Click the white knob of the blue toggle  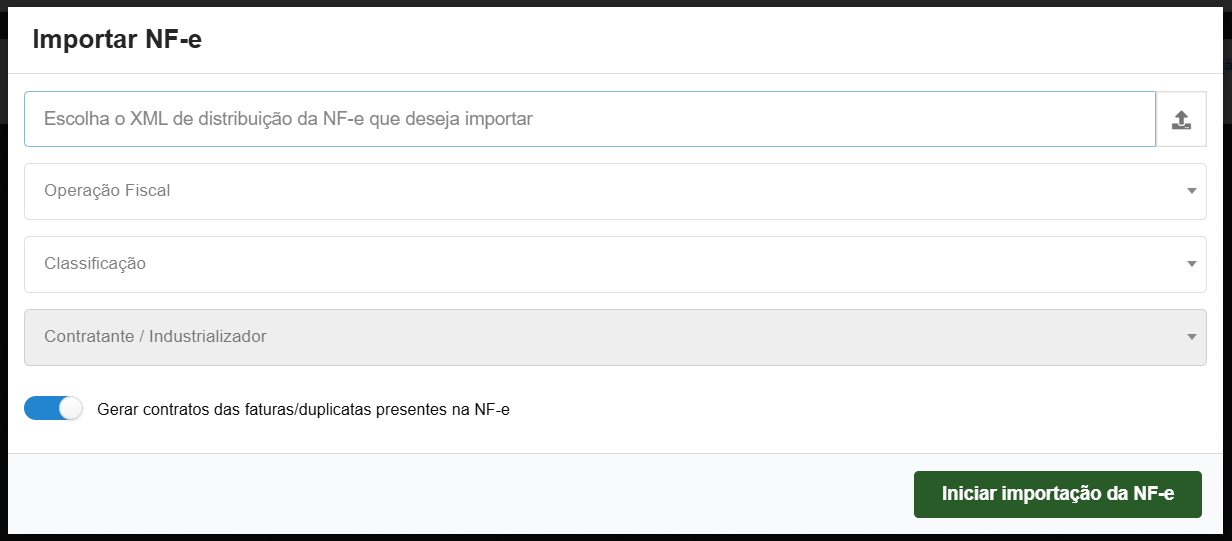tap(70, 408)
